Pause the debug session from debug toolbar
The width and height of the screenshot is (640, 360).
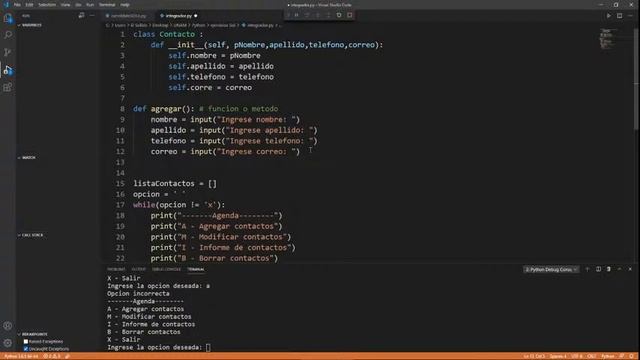tap(297, 15)
